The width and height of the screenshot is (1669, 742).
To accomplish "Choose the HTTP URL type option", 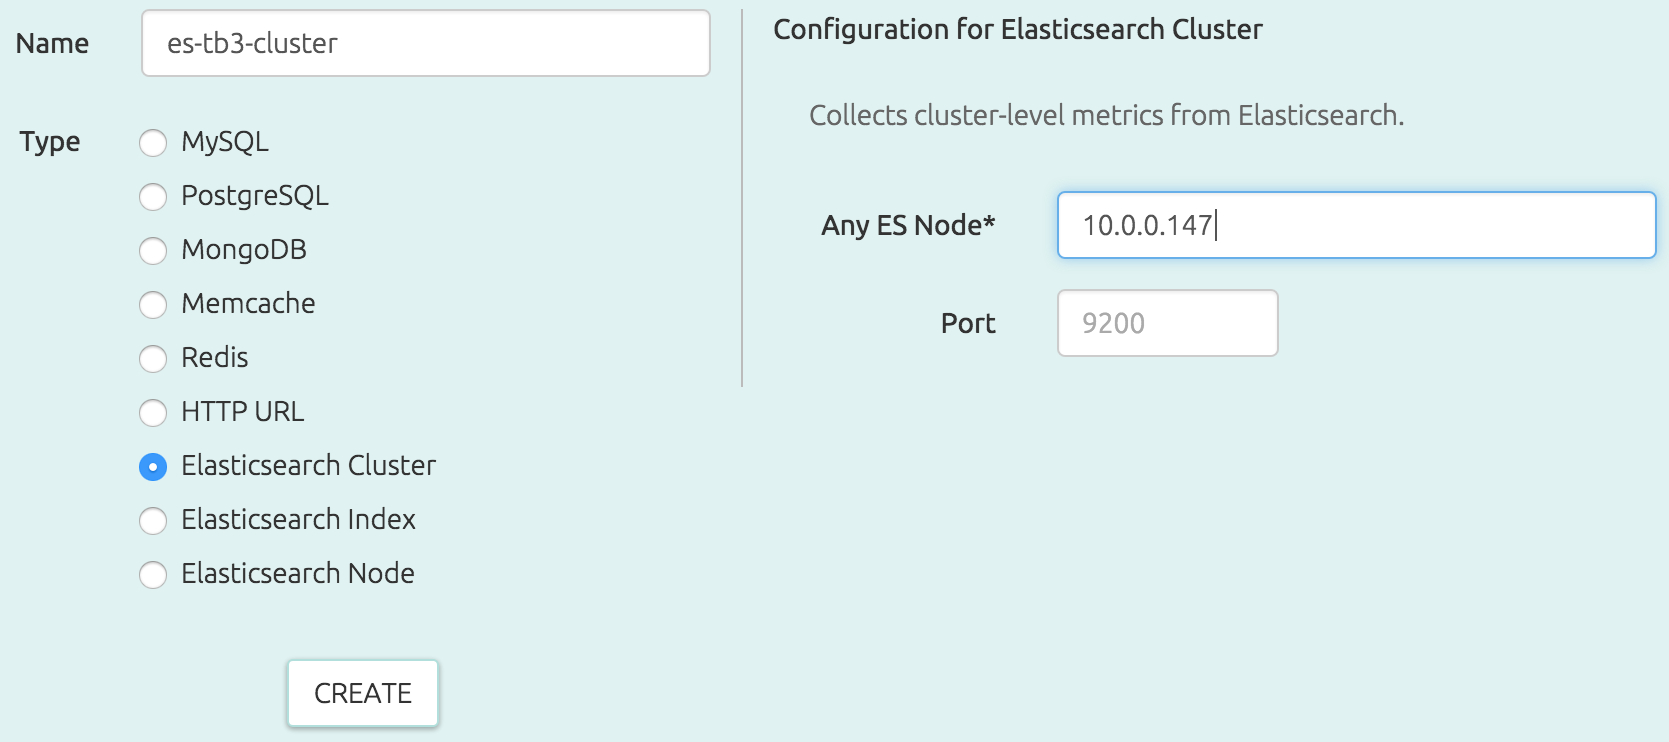I will [153, 413].
